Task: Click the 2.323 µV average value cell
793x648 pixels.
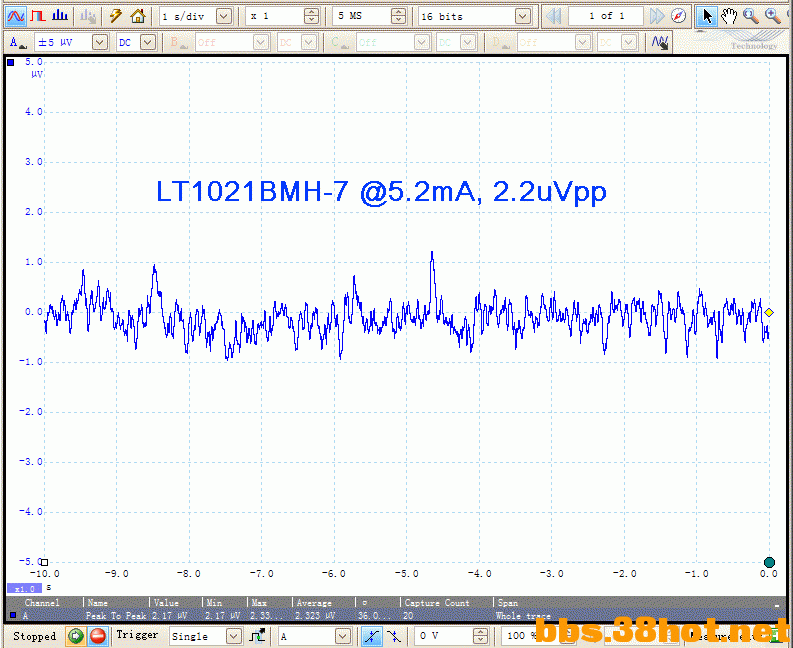Action: point(314,616)
